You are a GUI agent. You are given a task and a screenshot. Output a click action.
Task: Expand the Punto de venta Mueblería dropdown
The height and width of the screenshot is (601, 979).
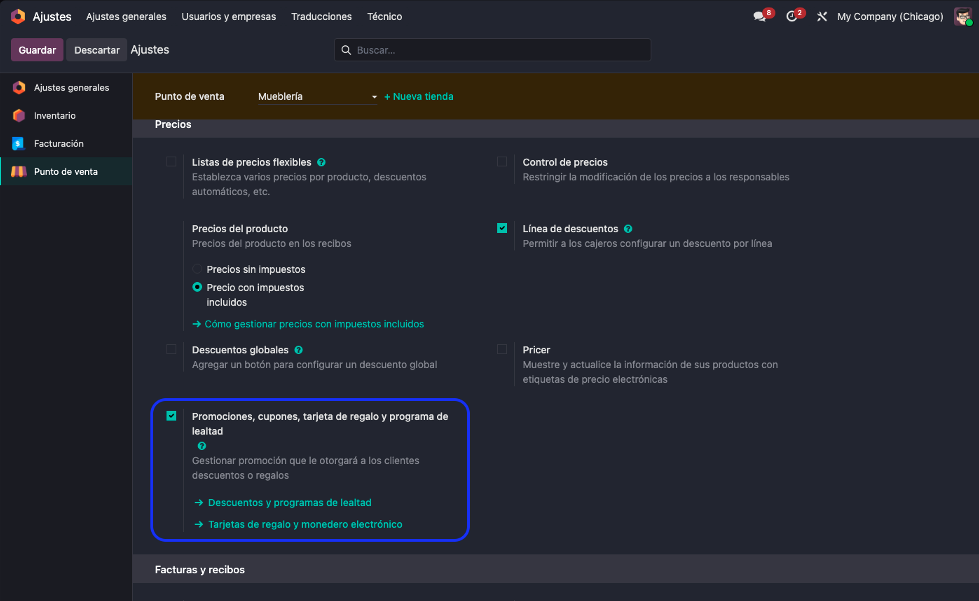318,97
